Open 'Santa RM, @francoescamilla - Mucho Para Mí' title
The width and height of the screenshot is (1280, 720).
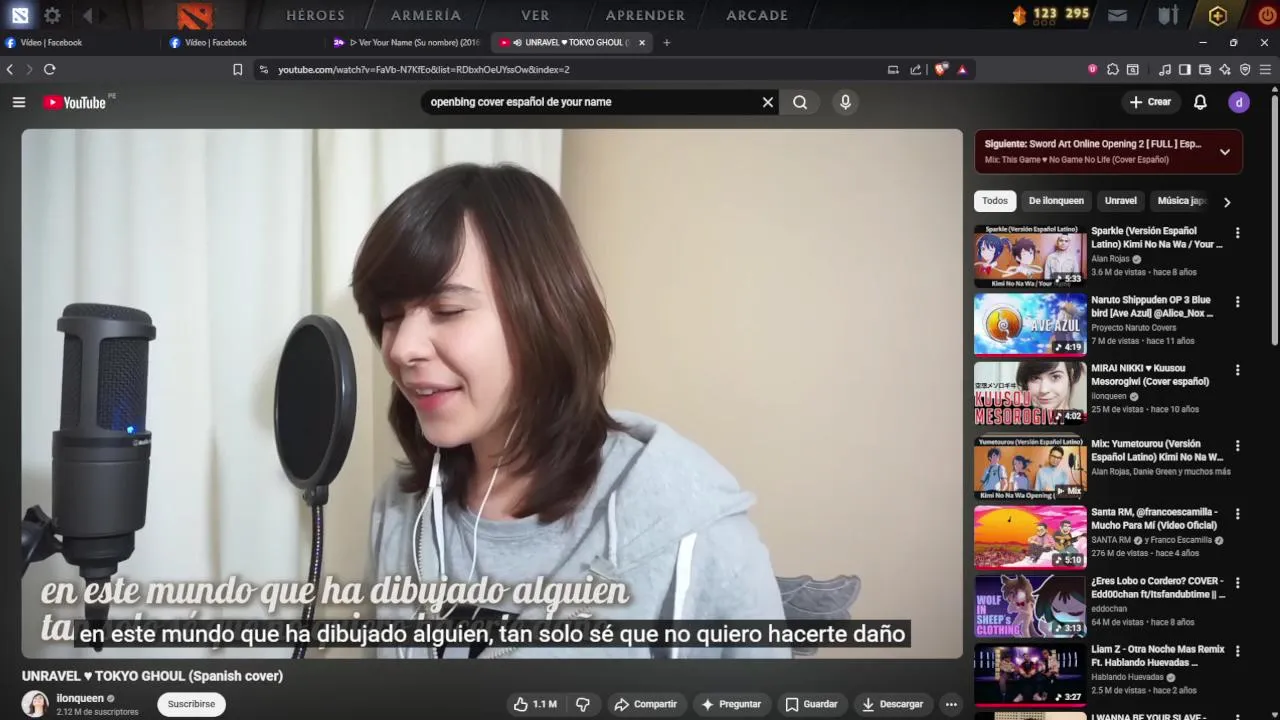pyautogui.click(x=1154, y=519)
